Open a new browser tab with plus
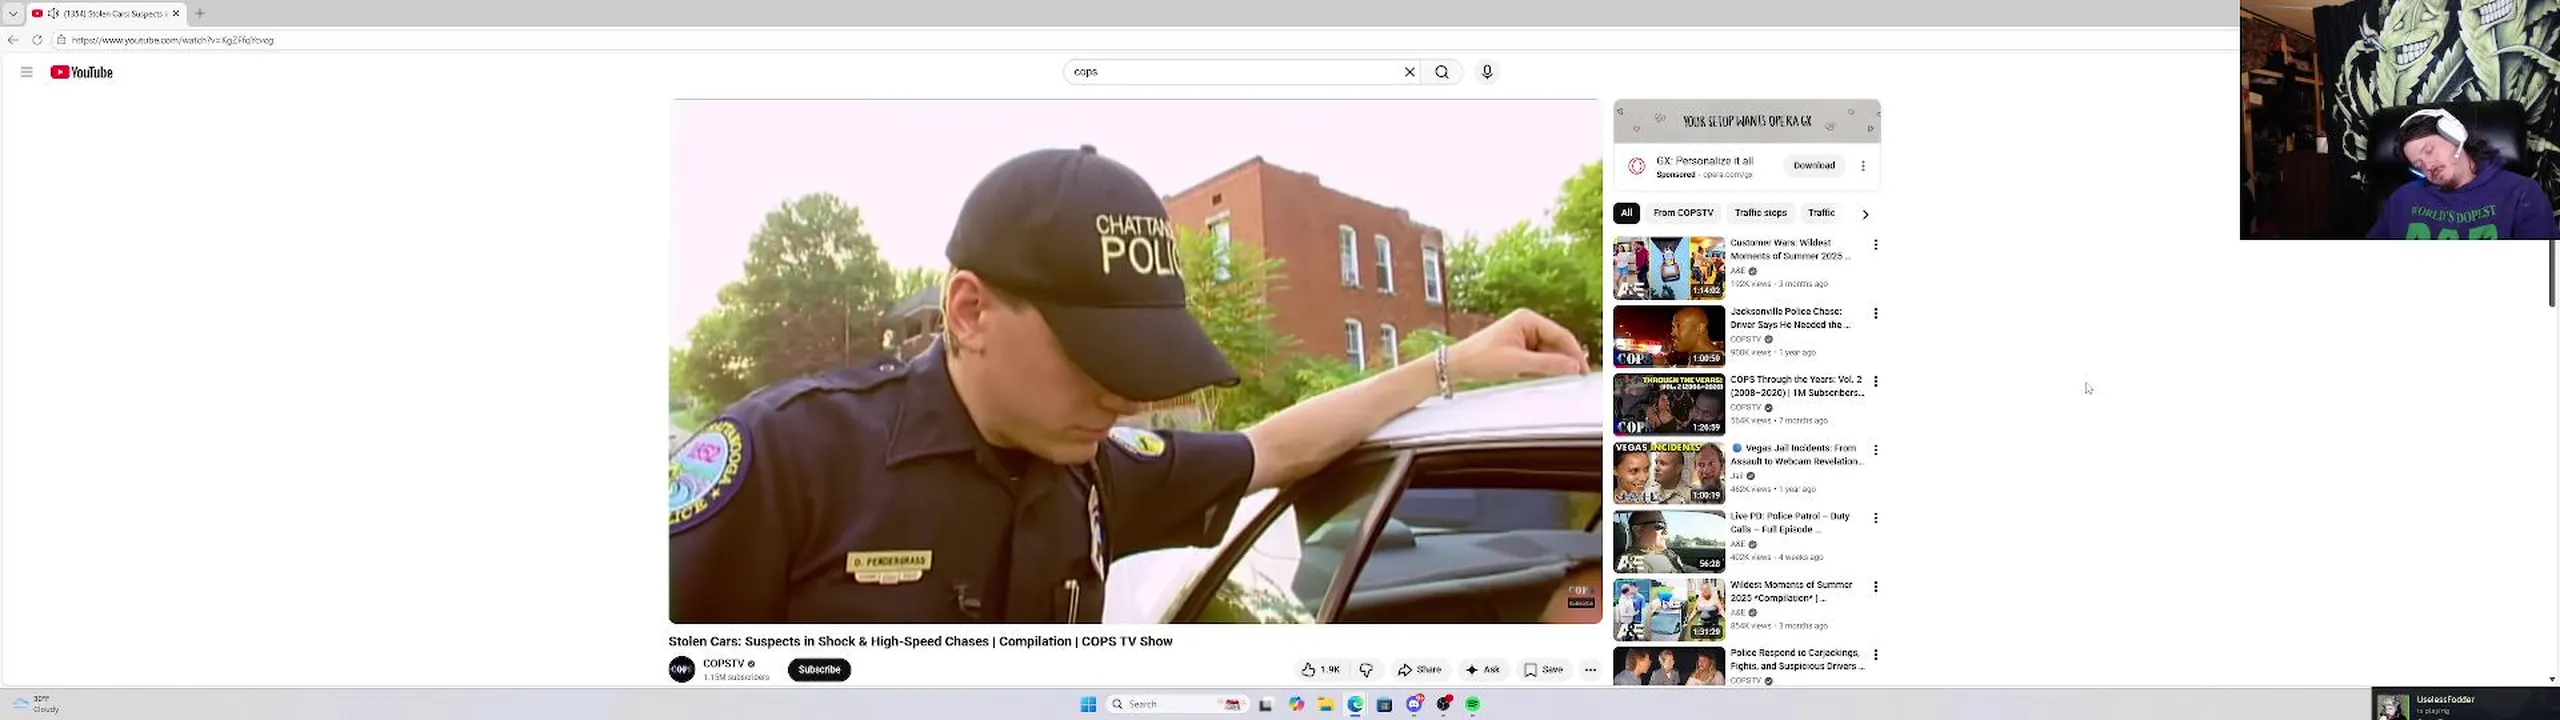This screenshot has width=2560, height=720. 200,13
